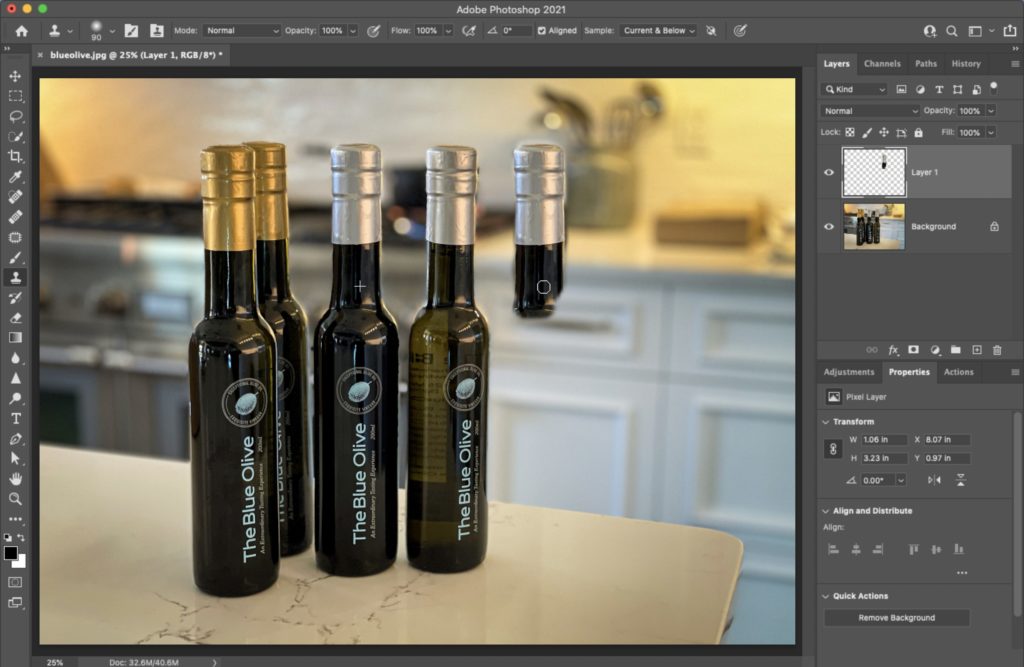Select the Layer 1 thumbnail

coord(874,172)
